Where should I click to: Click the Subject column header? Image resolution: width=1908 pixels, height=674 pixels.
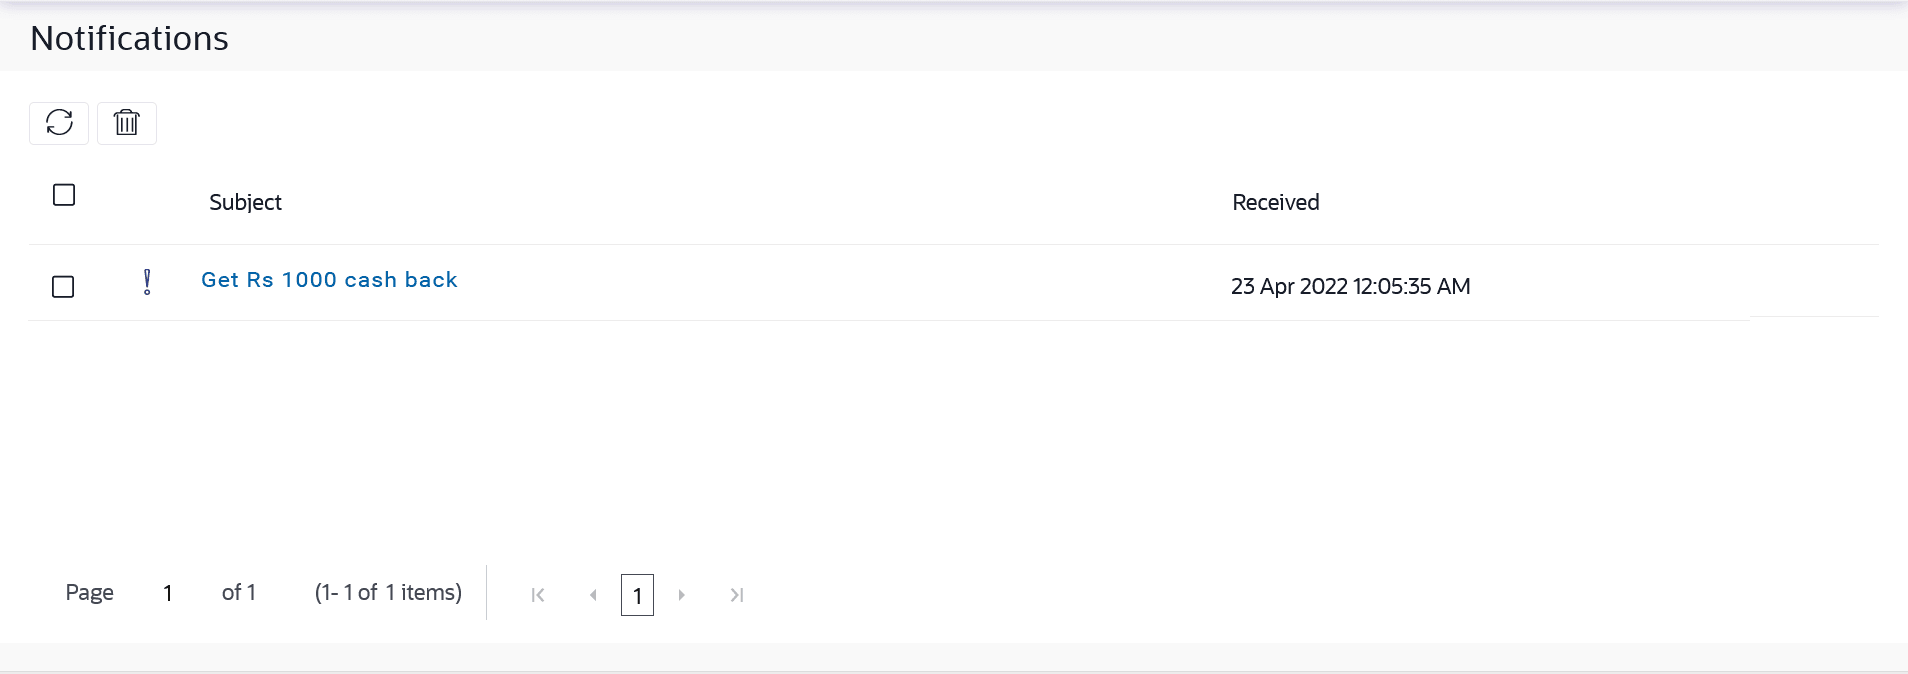[245, 202]
